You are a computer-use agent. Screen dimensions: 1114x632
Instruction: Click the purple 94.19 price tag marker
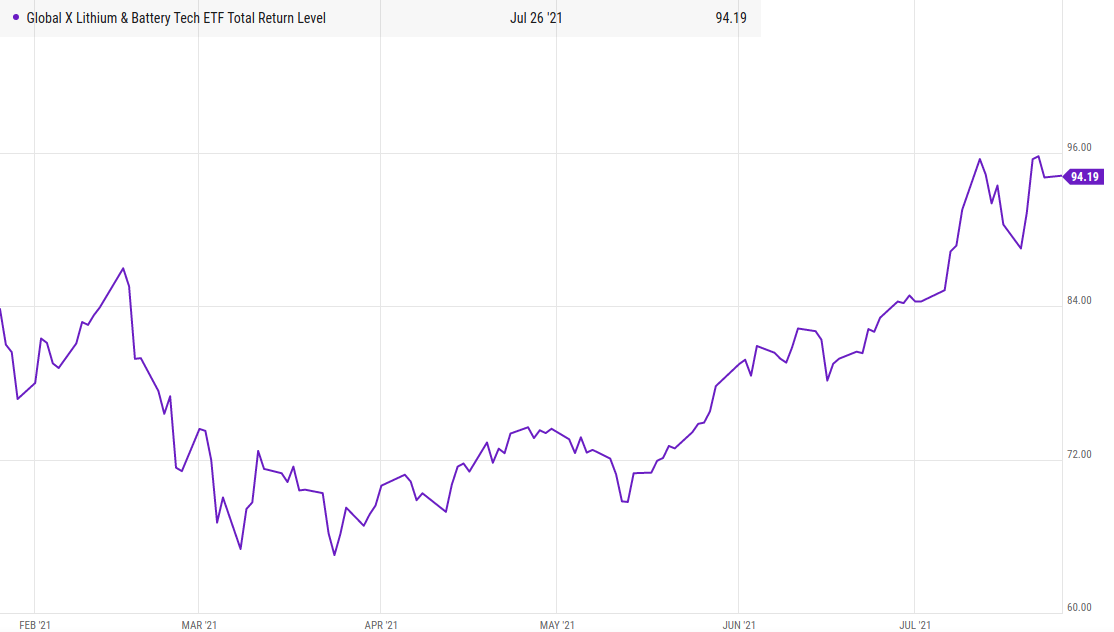point(1083,177)
